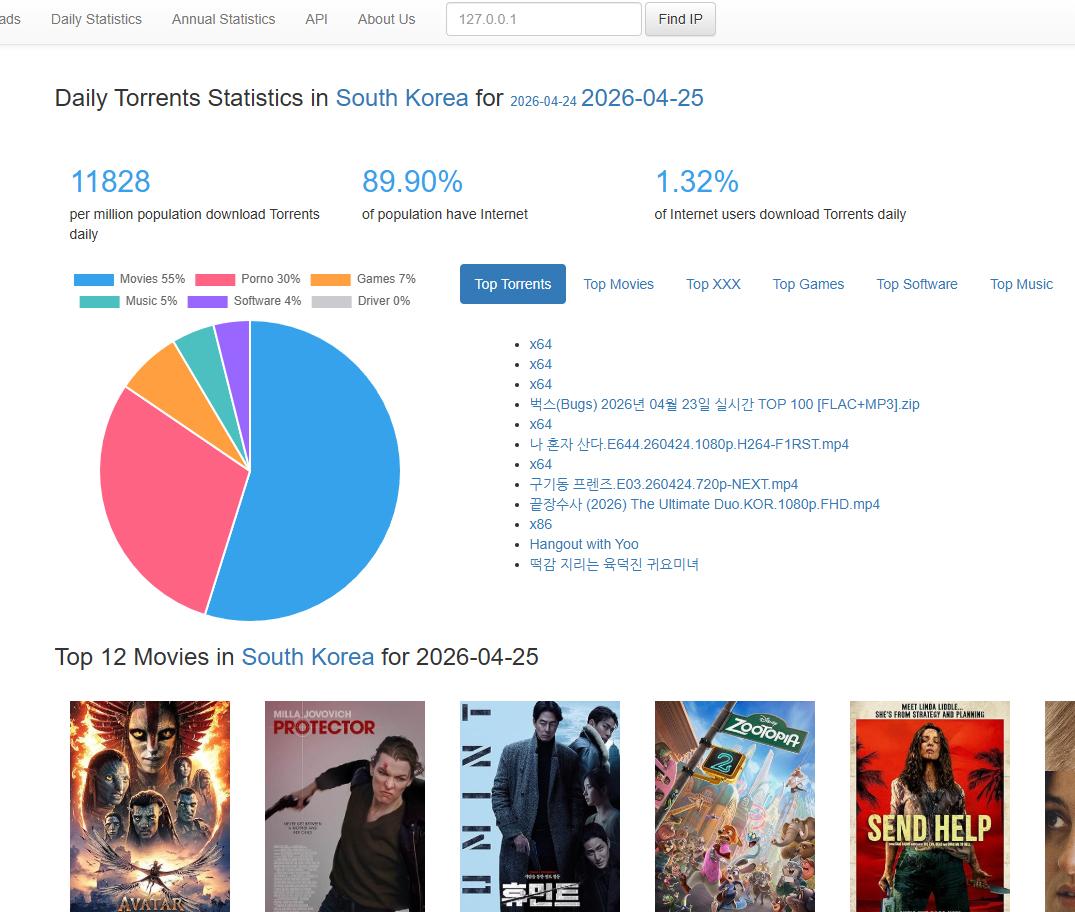The image size is (1075, 912).
Task: Toggle Driver 0% legend swatch
Action: [x=332, y=301]
